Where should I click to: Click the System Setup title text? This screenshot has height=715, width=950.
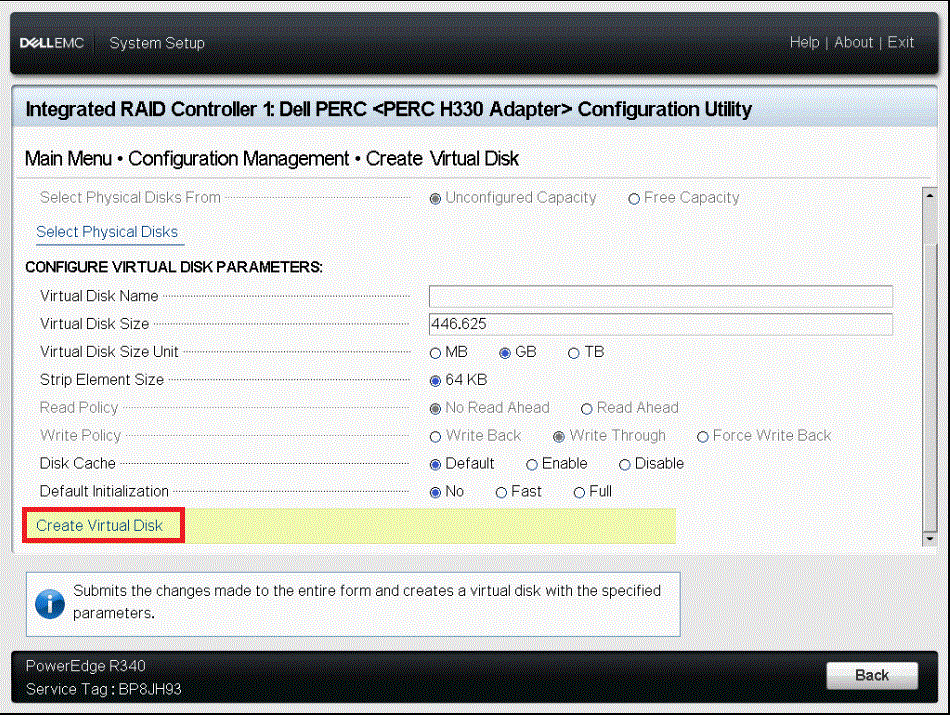coord(157,43)
